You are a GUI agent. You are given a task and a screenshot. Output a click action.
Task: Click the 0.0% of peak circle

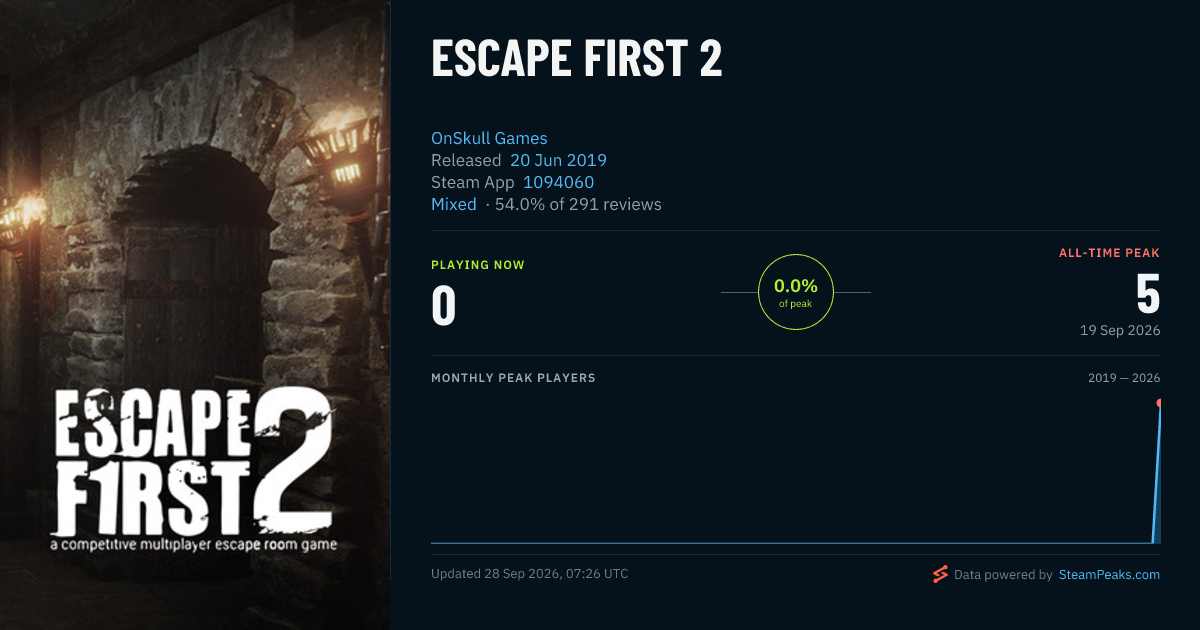796,292
